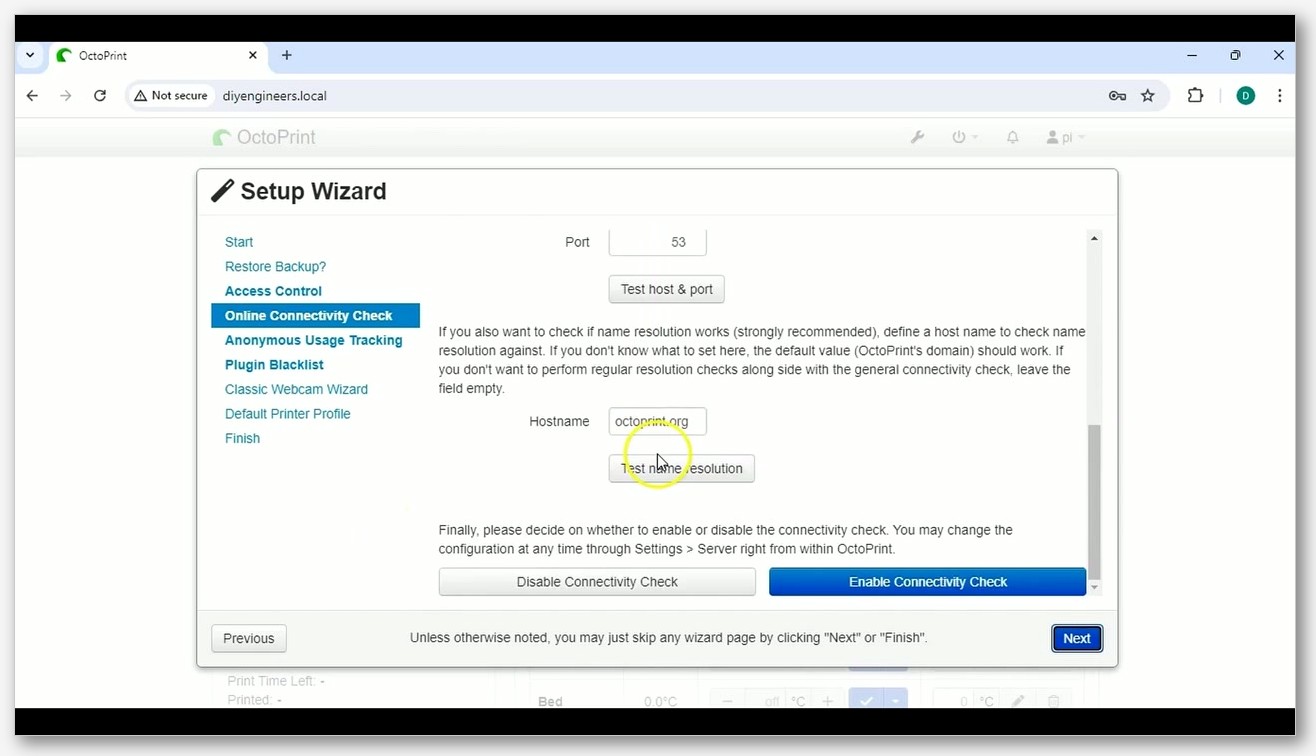Click the wizard scrollbar thumb
Screen dimensions: 1316x756
tap(1094, 500)
